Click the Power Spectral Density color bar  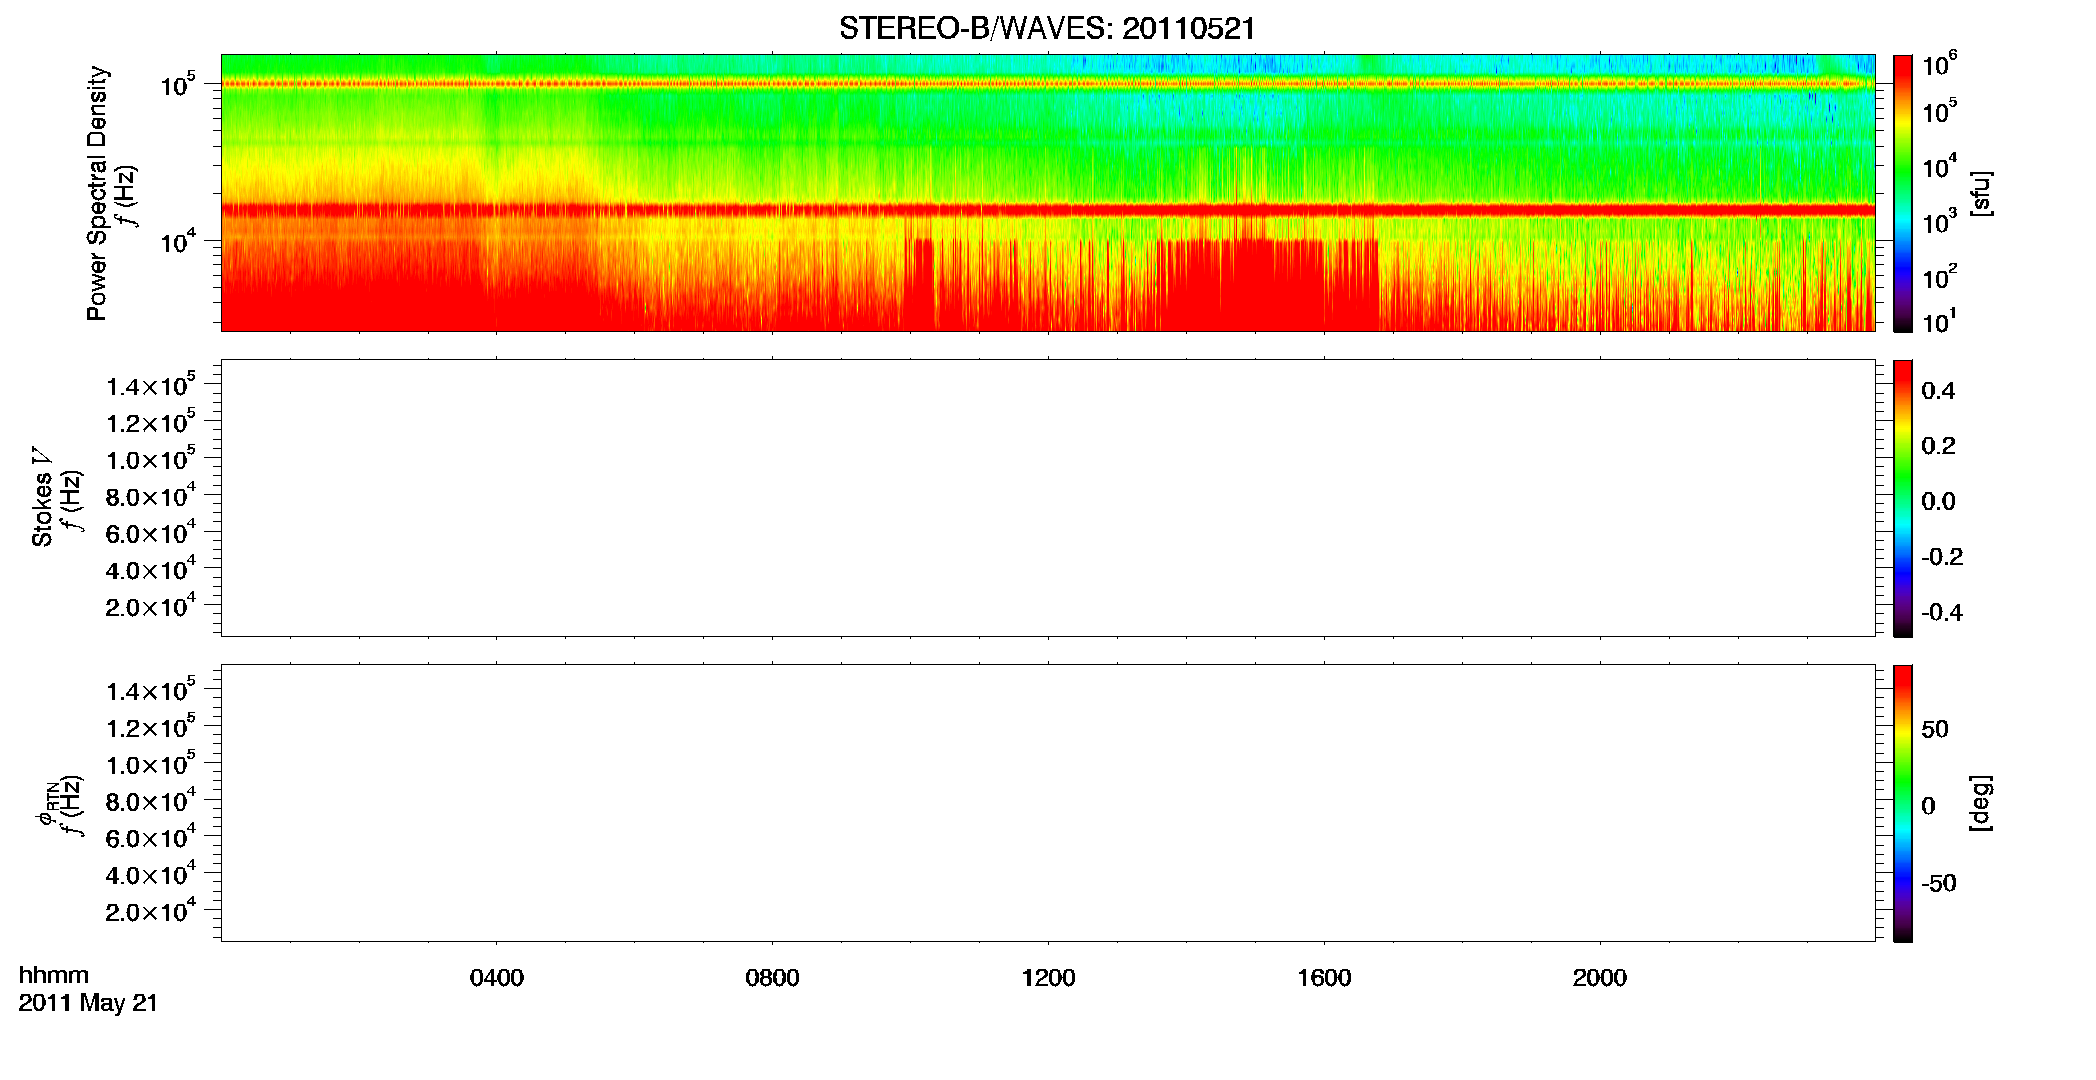pyautogui.click(x=1902, y=193)
